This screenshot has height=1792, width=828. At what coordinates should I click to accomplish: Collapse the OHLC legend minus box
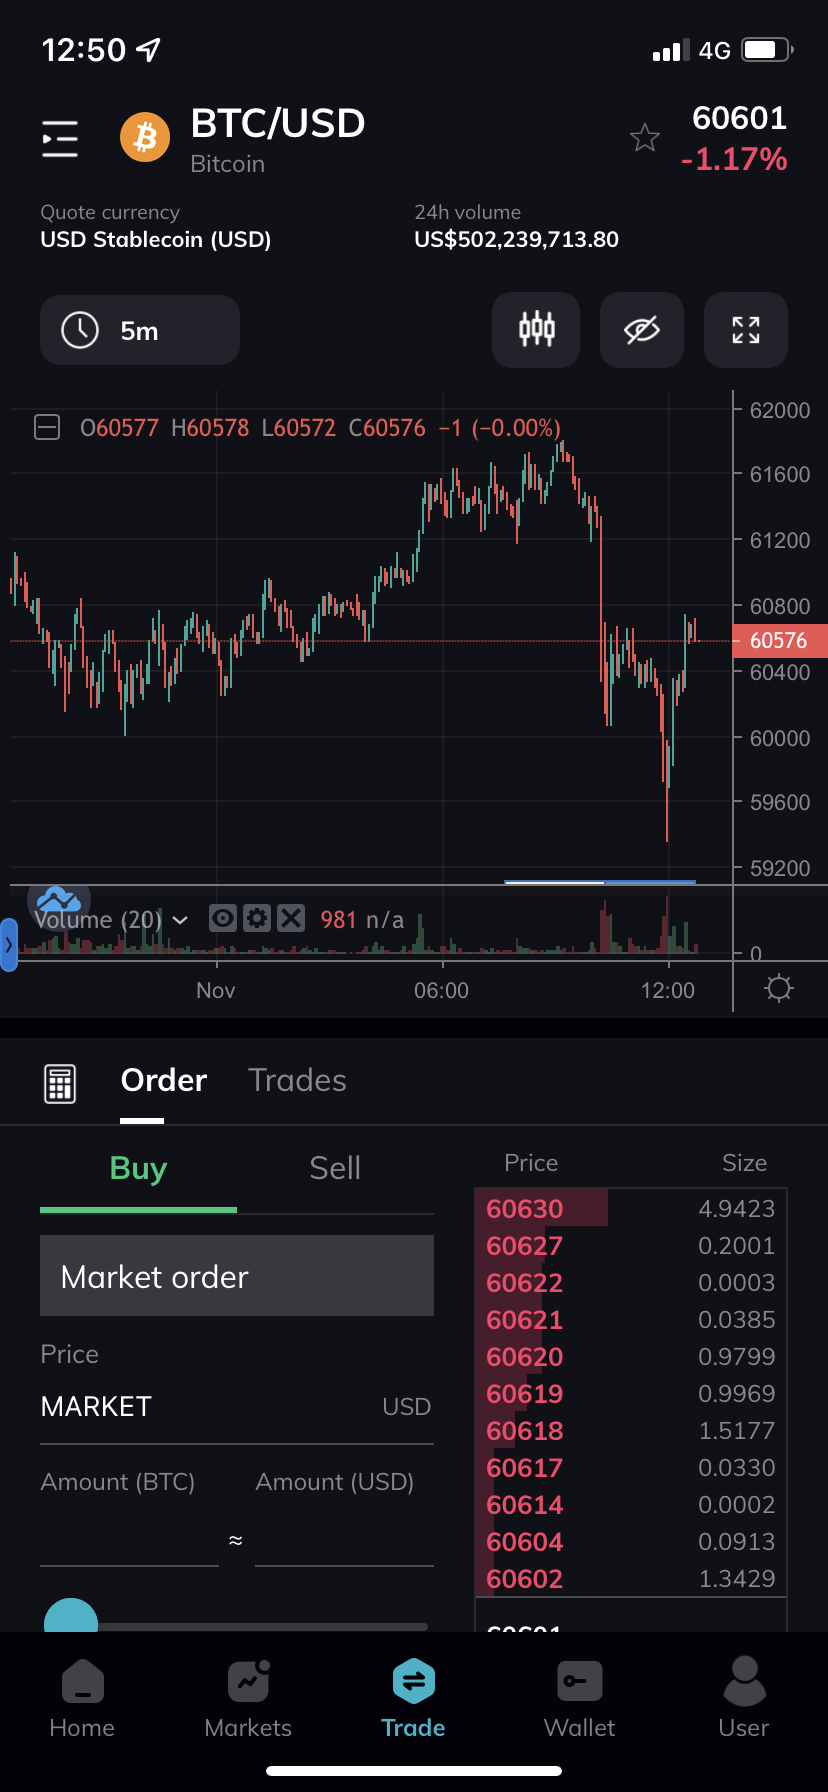(x=47, y=428)
